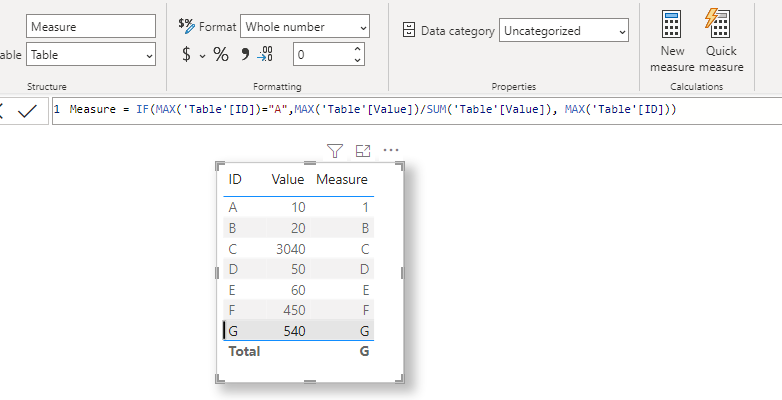Select the row cell with ID F

(x=232, y=310)
